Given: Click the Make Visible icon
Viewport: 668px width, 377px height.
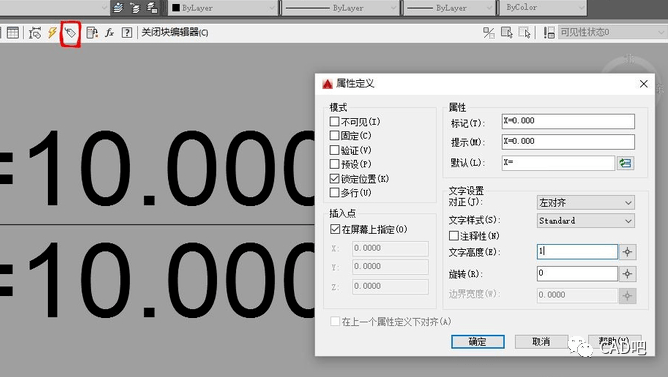Looking at the screenshot, I should coord(507,32).
